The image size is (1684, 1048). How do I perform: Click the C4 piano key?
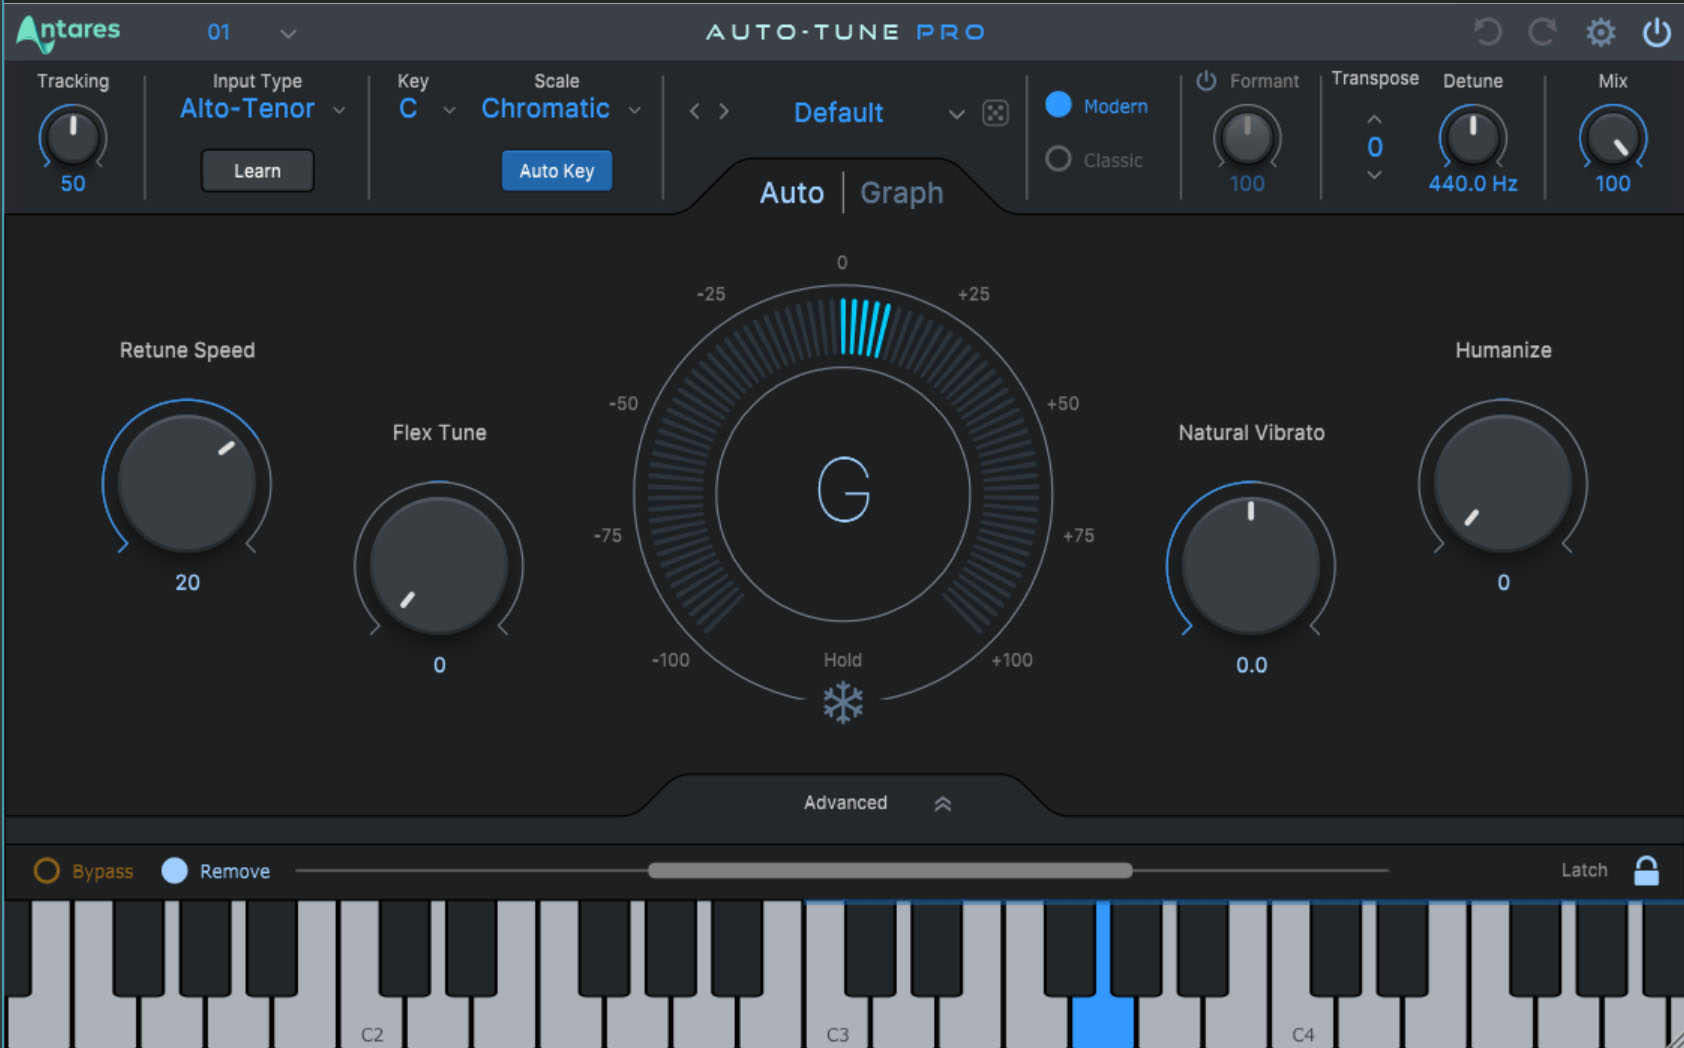1303,1020
